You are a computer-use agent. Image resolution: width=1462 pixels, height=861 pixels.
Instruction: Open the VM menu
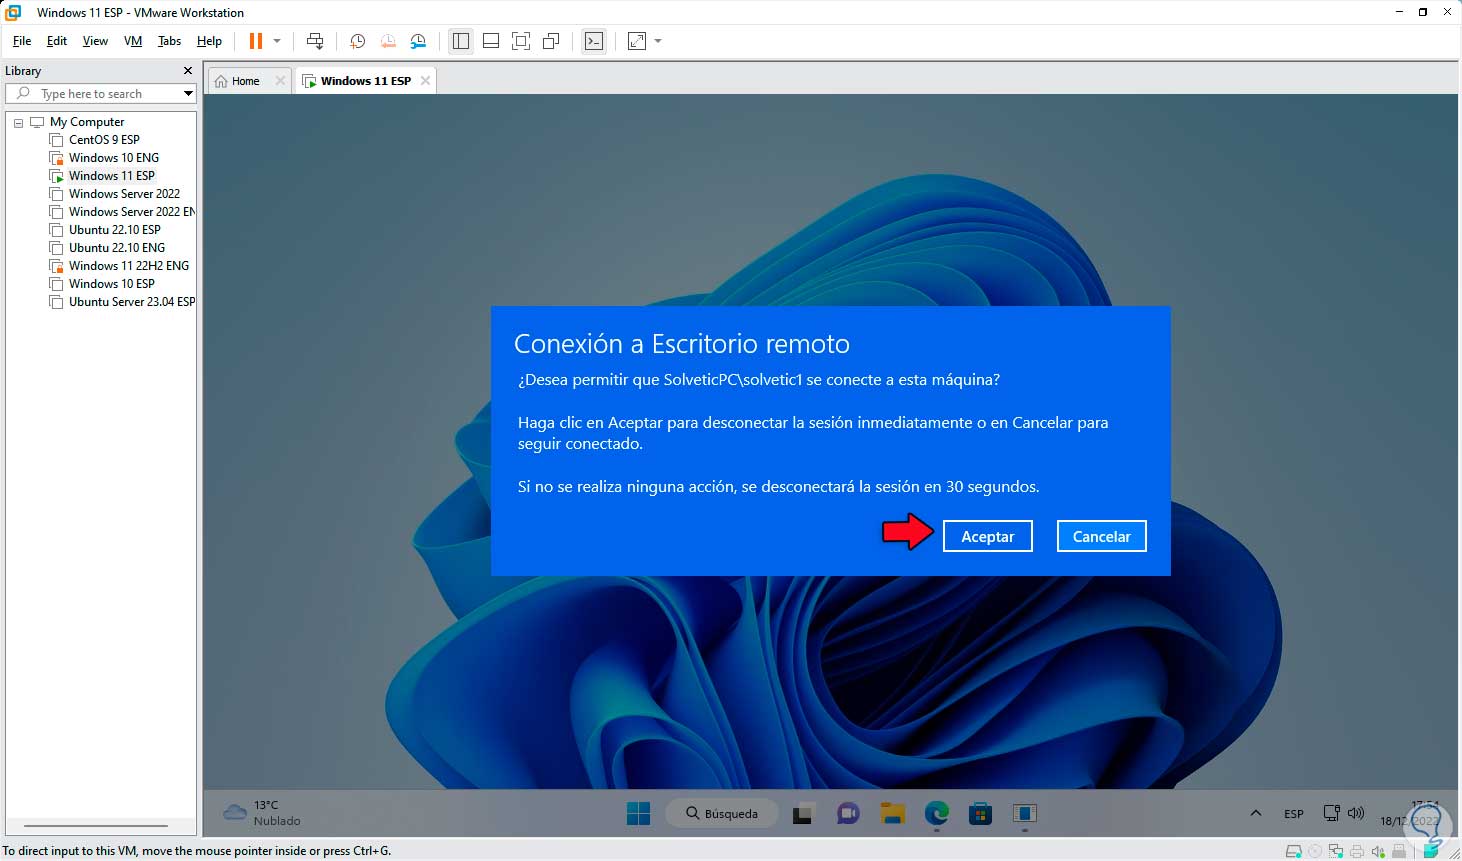pos(133,41)
